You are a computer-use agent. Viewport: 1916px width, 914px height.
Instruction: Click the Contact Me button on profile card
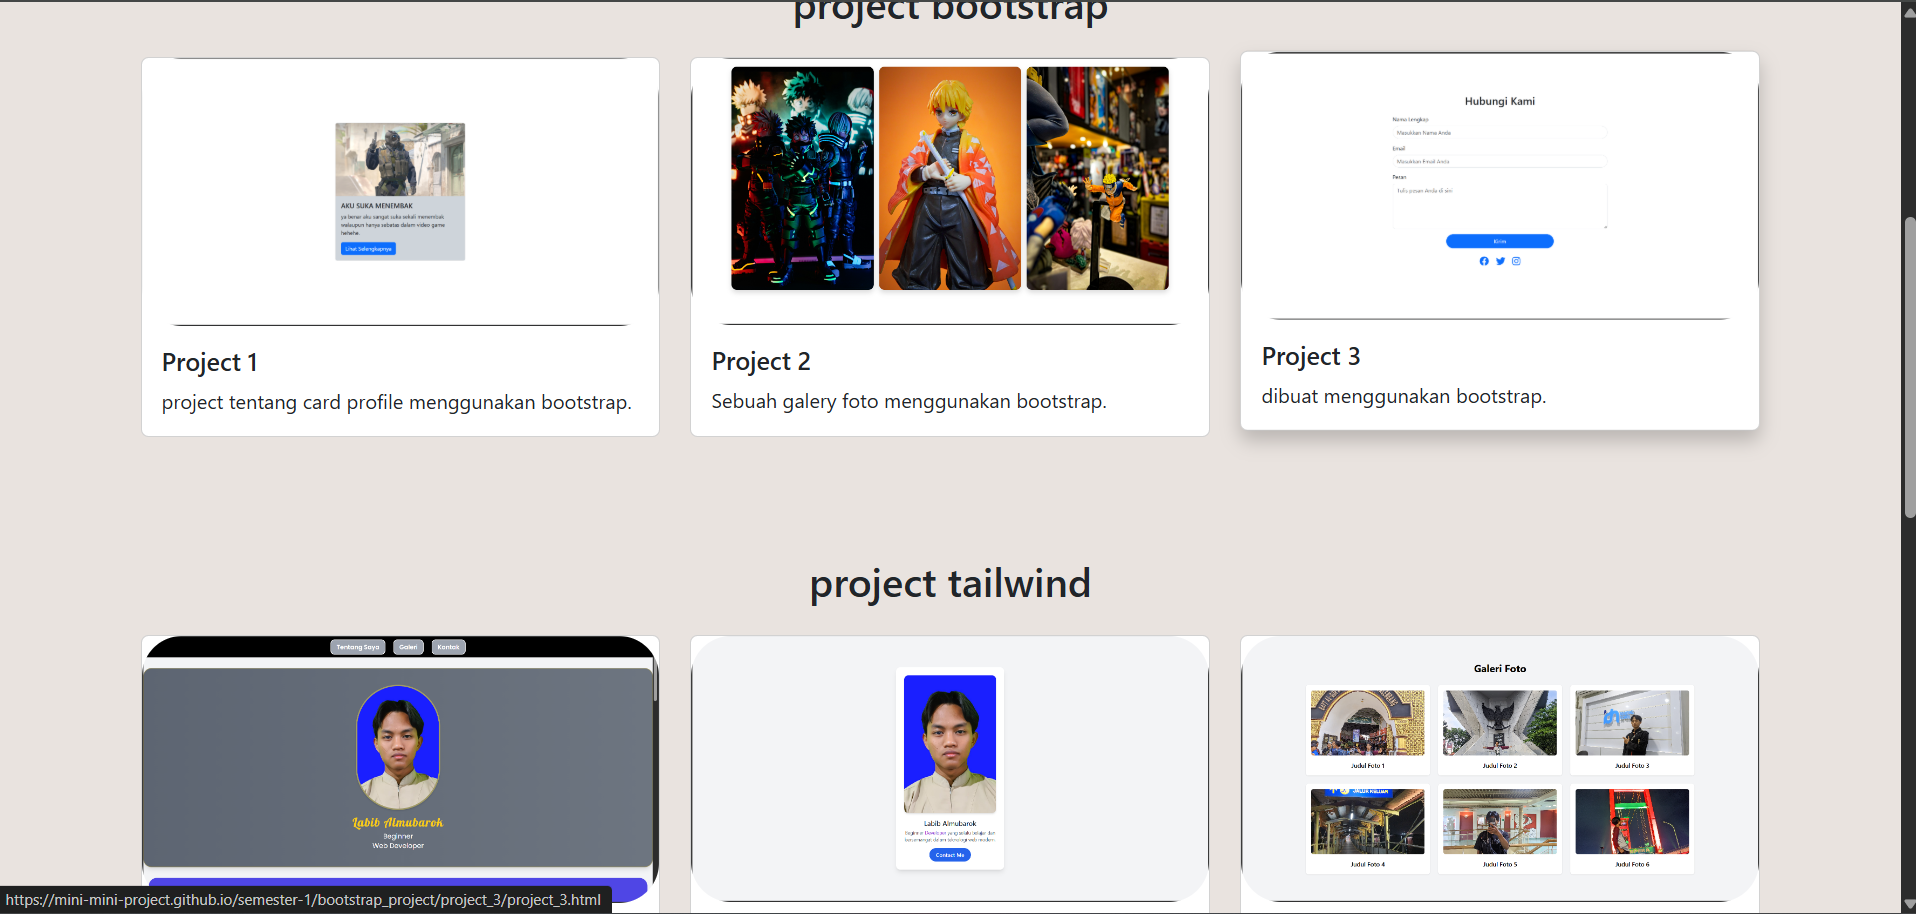(x=950, y=855)
